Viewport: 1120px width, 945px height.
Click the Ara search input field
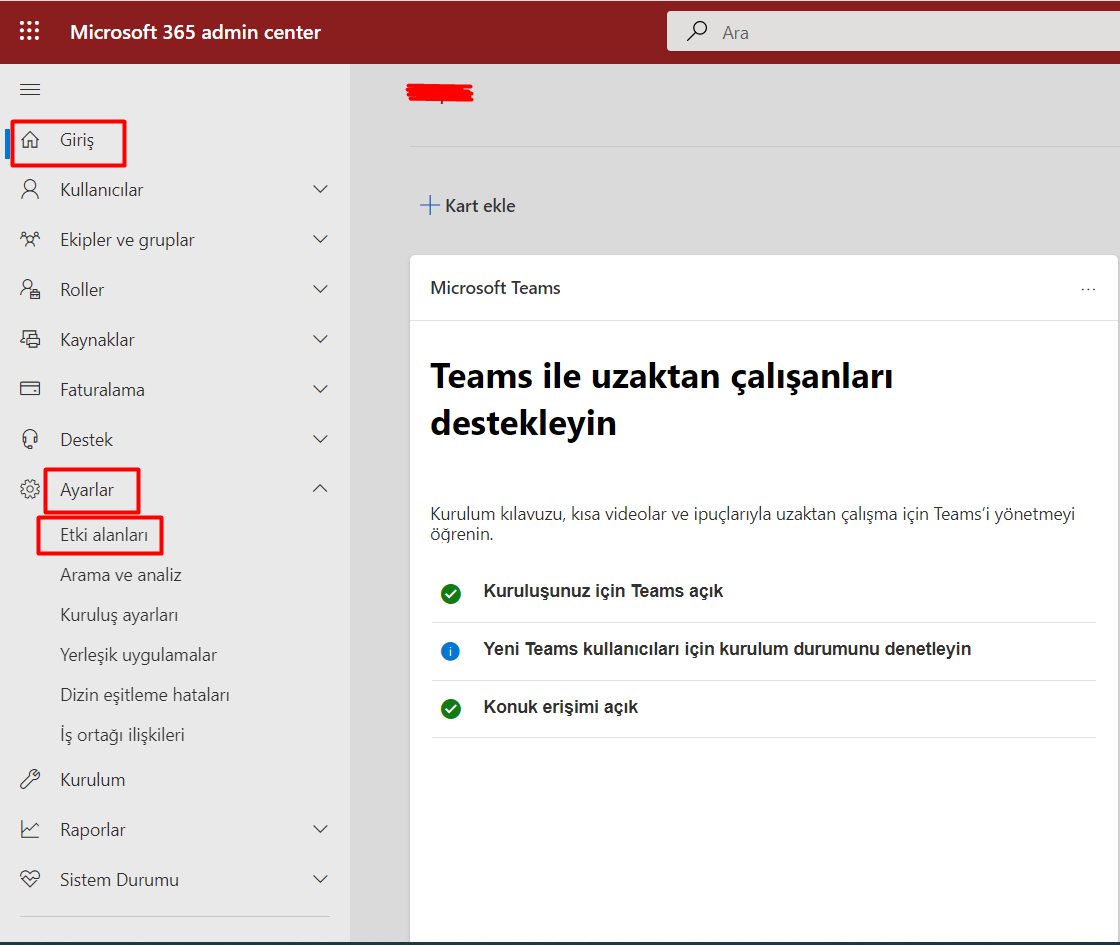(893, 31)
